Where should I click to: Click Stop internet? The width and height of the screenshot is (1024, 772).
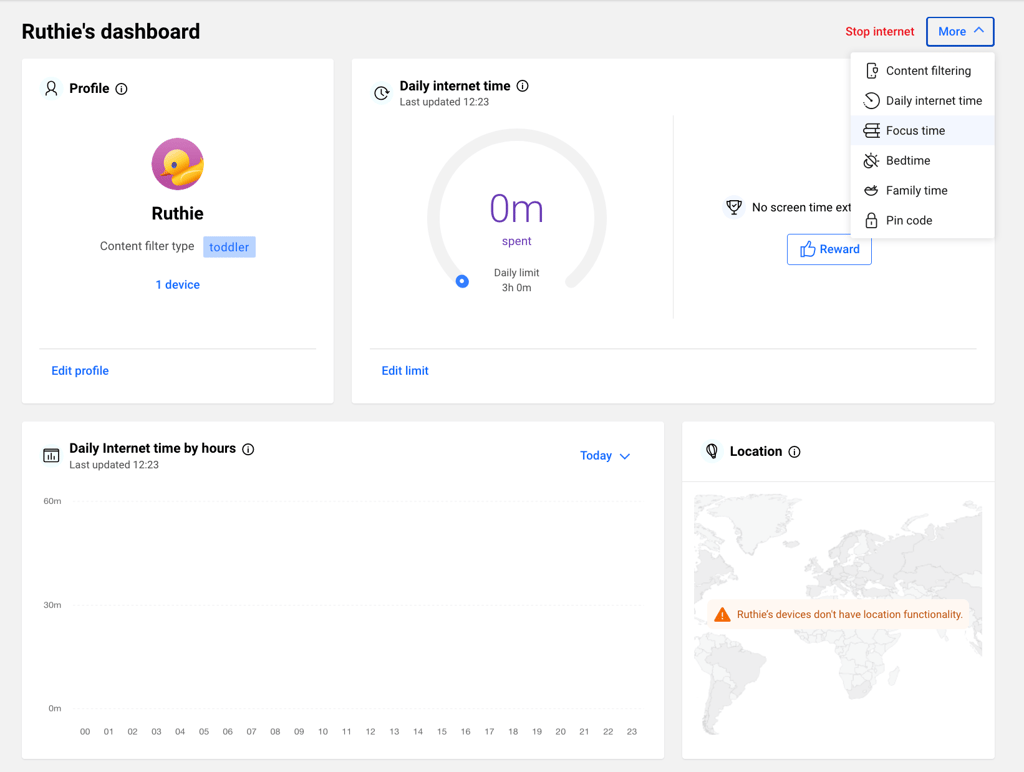click(x=880, y=31)
